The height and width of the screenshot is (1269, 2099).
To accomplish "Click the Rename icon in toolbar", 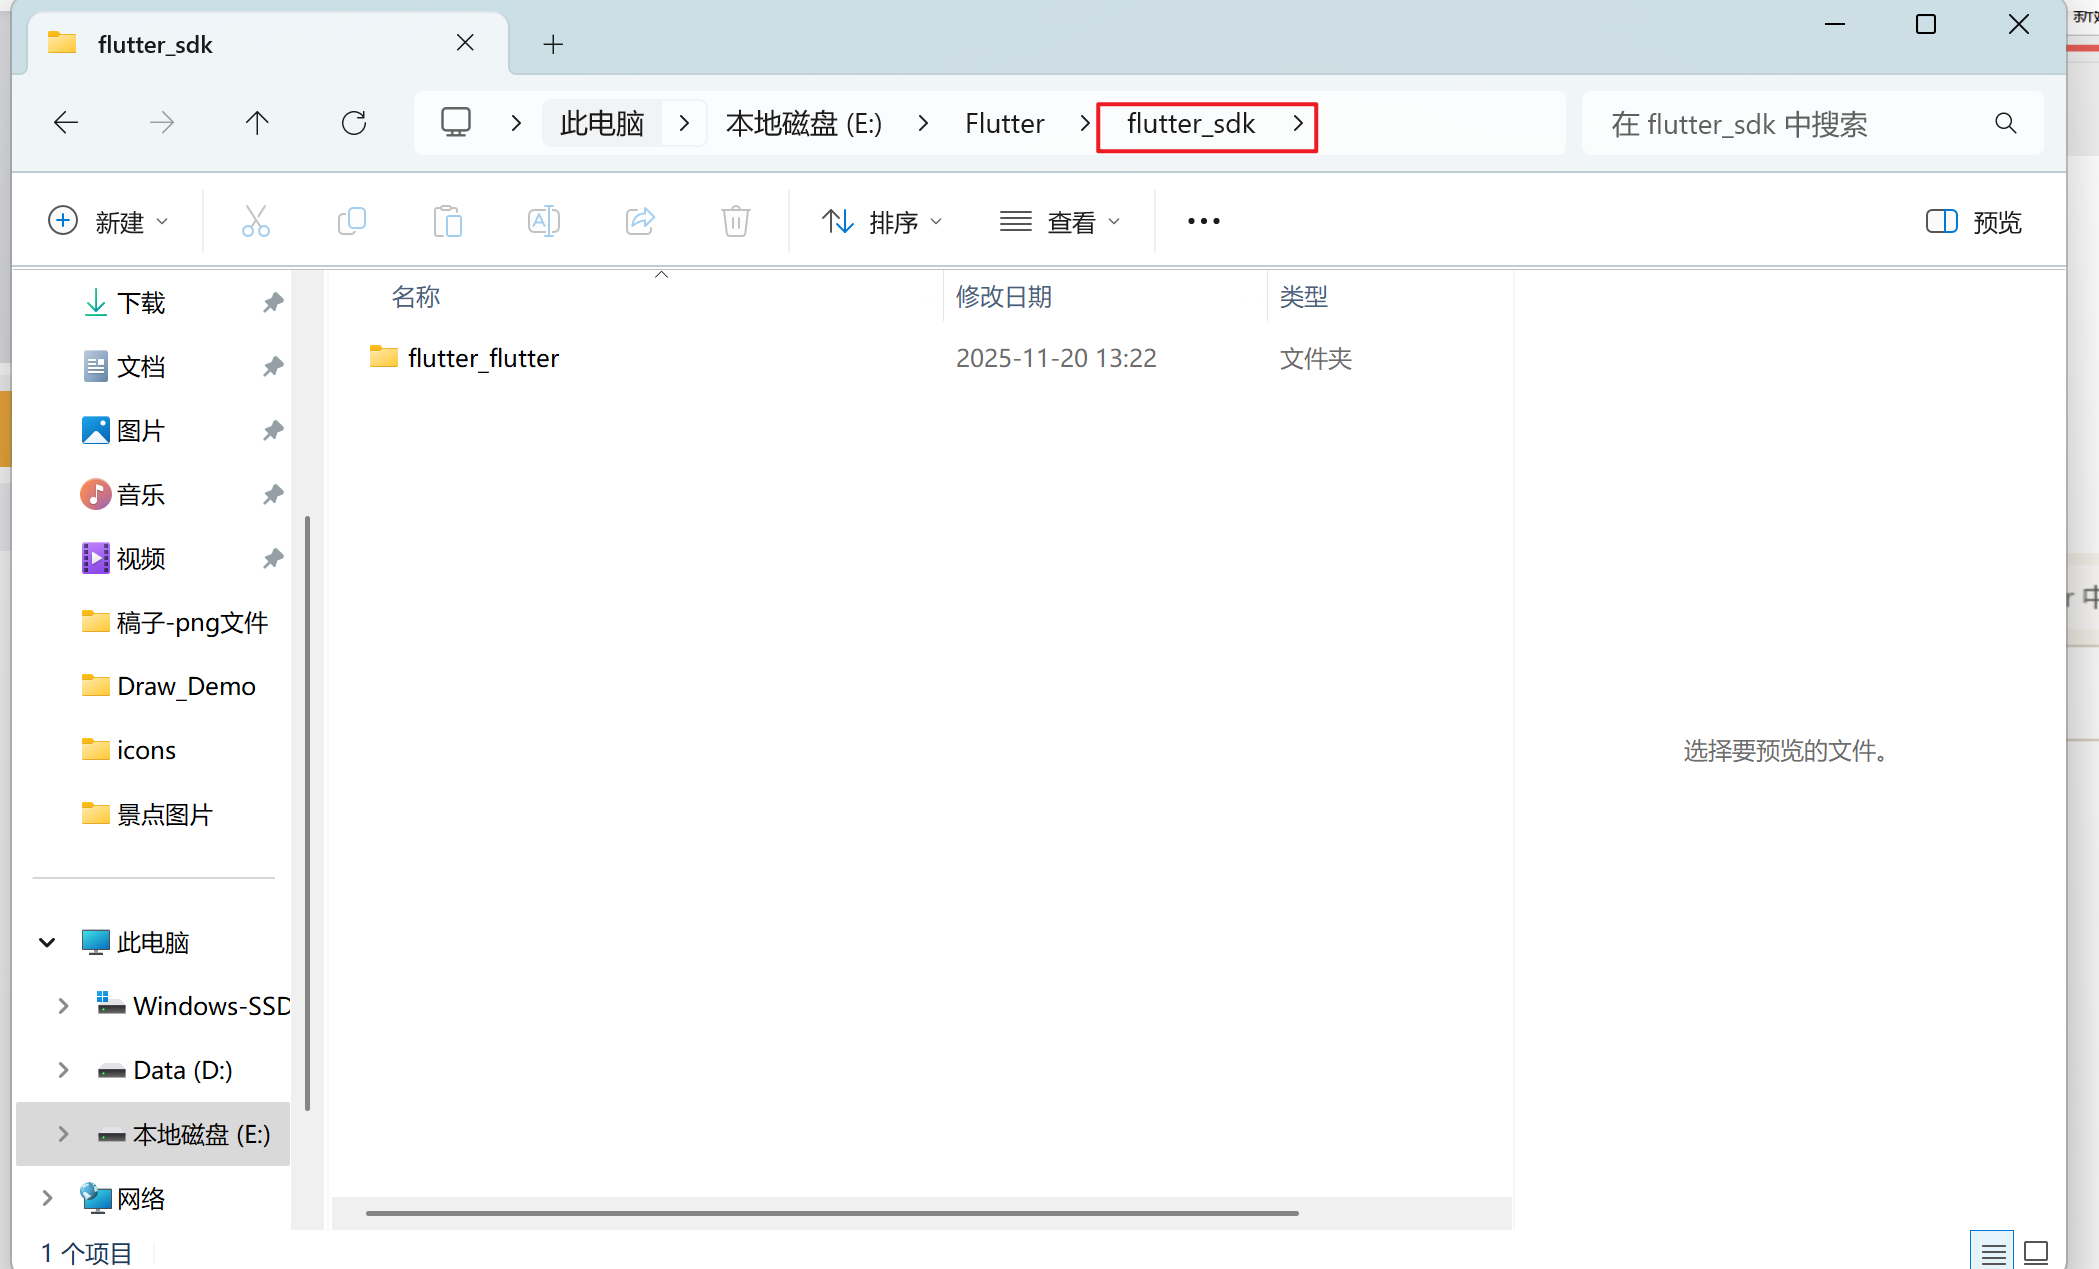I will (x=543, y=221).
